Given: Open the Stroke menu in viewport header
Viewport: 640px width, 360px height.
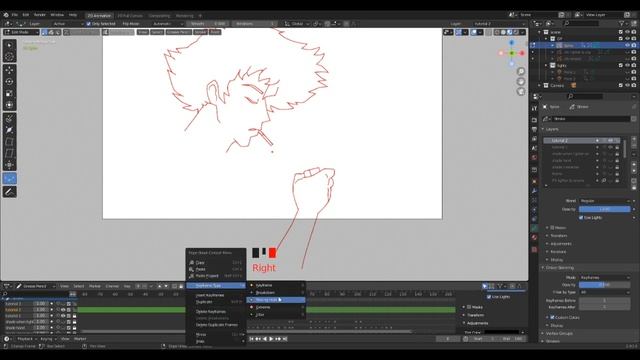Looking at the screenshot, I should pos(200,32).
